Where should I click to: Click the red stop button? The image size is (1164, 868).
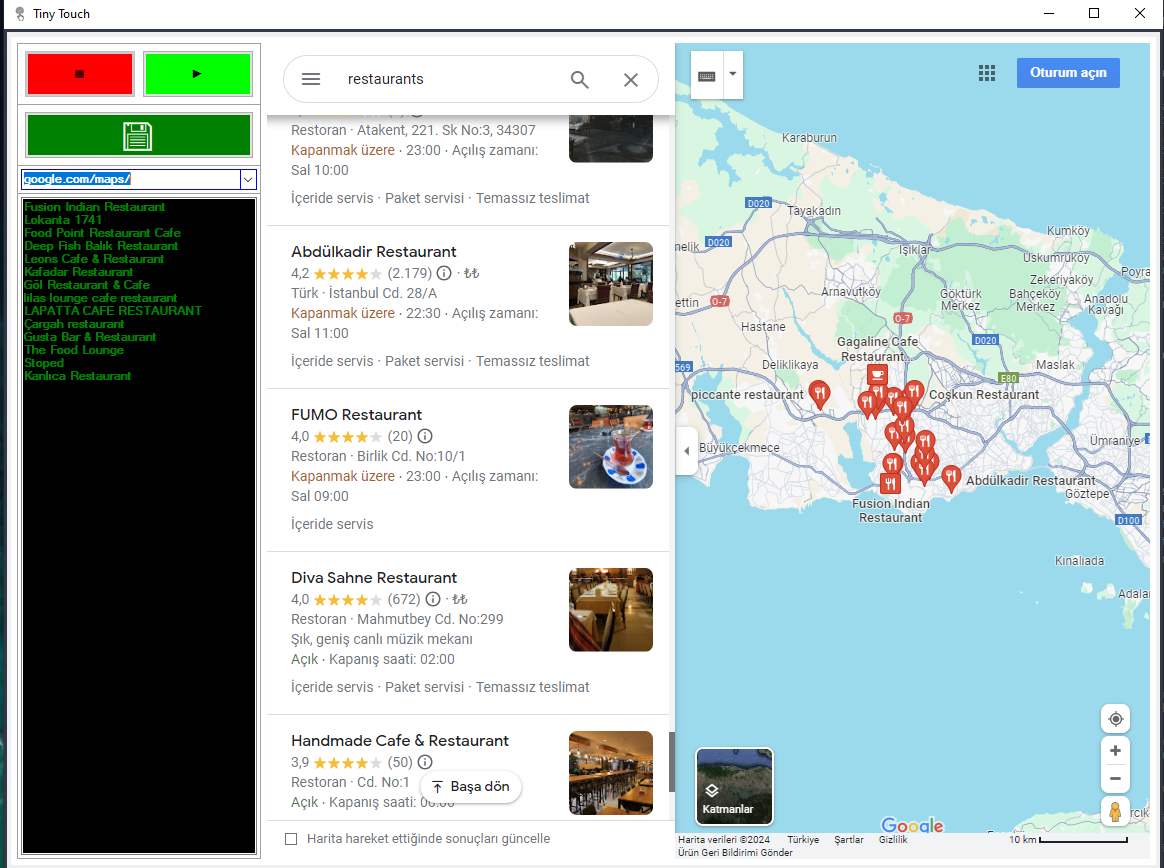[x=79, y=74]
